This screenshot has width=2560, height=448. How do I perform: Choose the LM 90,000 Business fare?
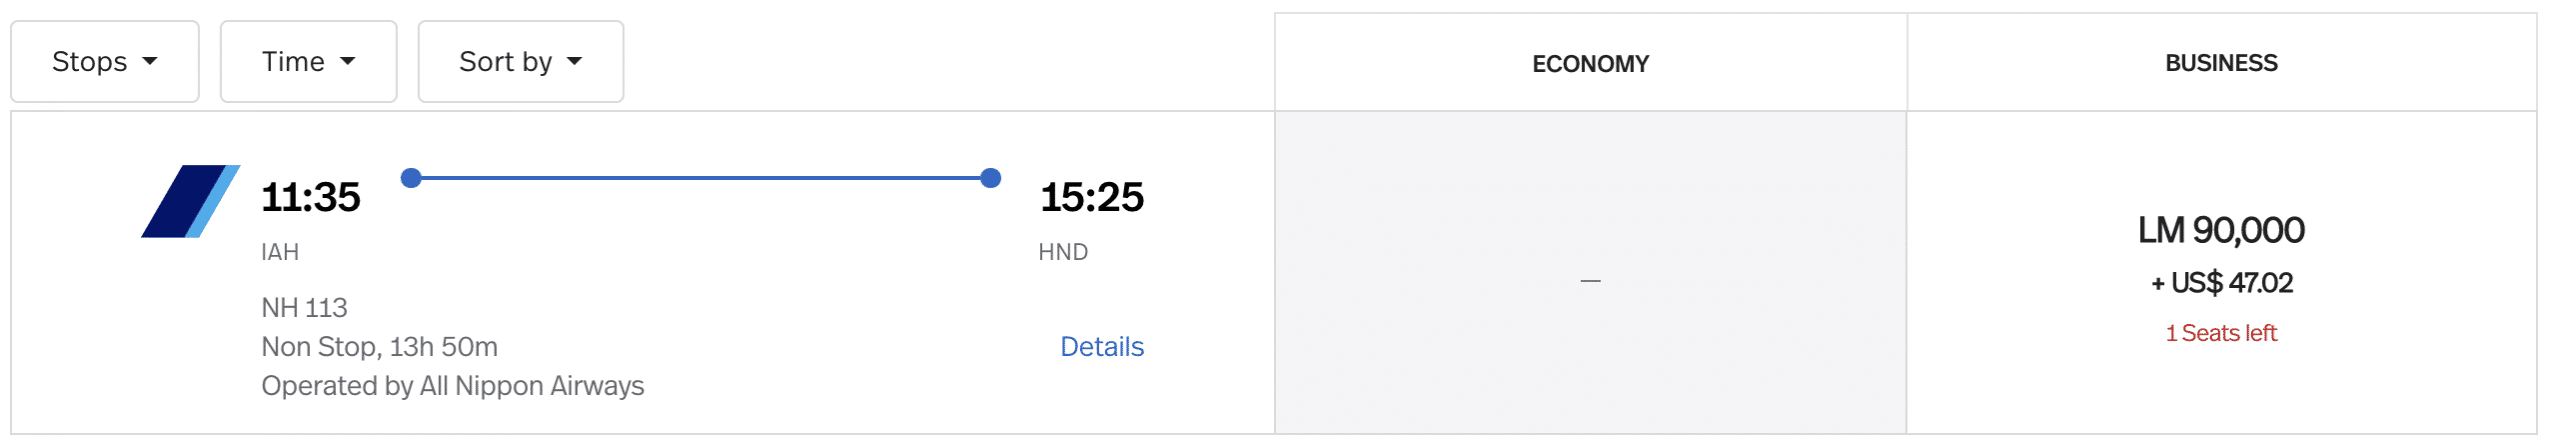[2221, 231]
